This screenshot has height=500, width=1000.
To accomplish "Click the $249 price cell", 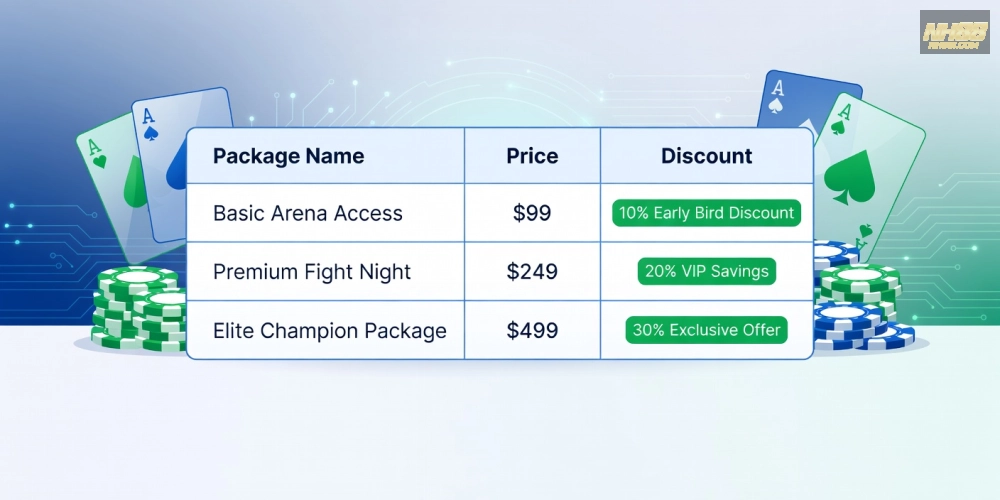I will 532,271.
